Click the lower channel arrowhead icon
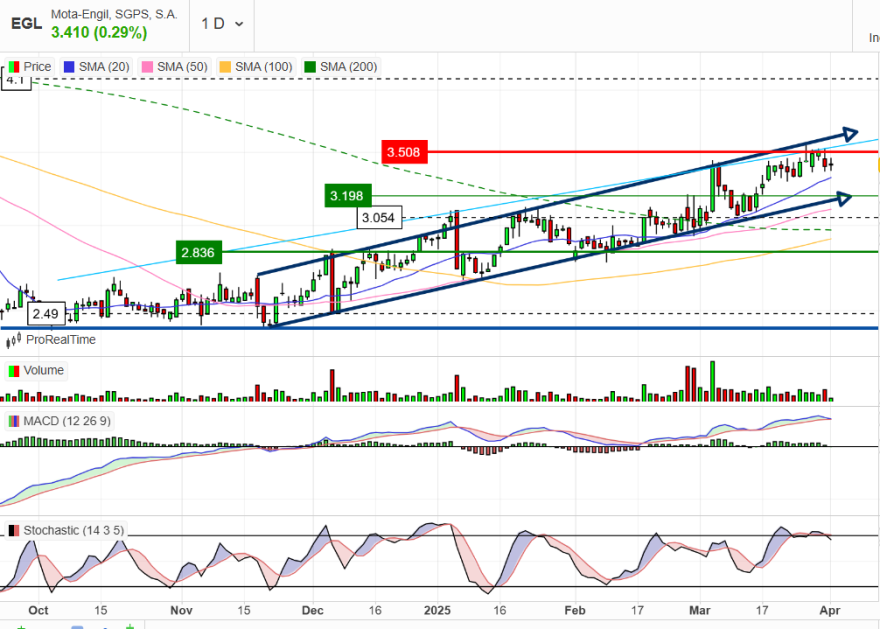 pyautogui.click(x=844, y=198)
